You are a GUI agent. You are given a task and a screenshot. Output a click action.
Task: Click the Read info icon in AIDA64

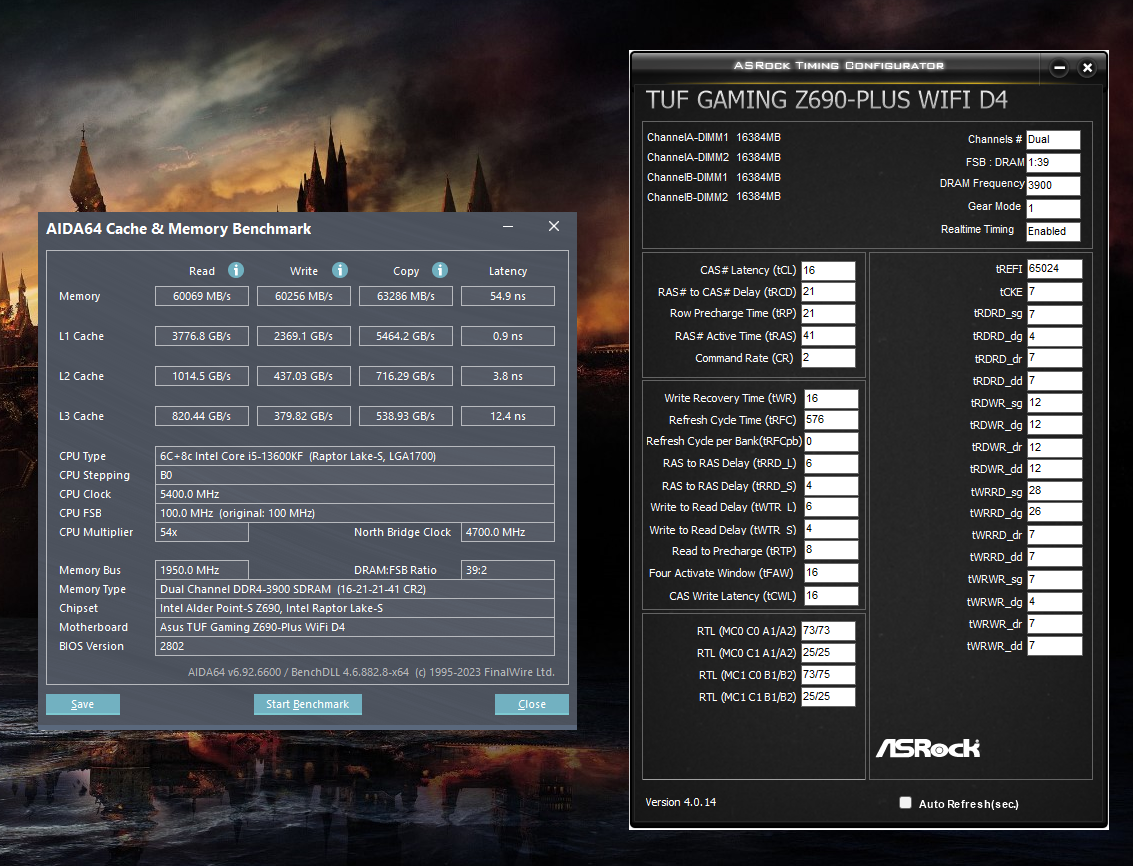(236, 270)
